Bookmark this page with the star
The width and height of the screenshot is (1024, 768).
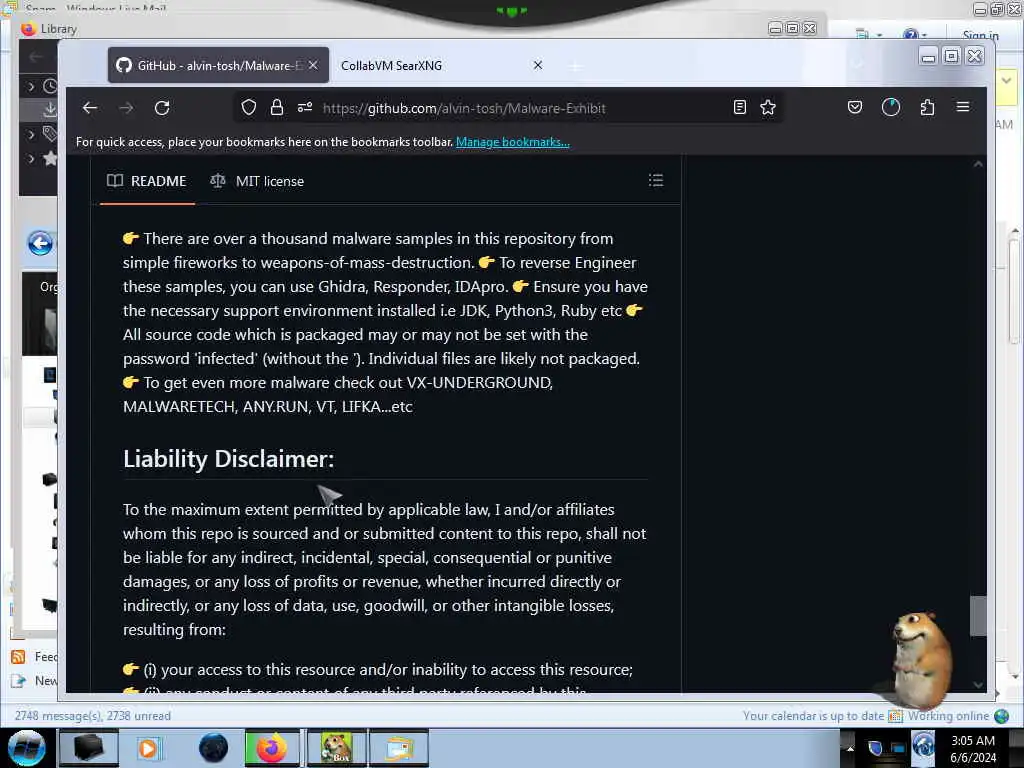768,108
